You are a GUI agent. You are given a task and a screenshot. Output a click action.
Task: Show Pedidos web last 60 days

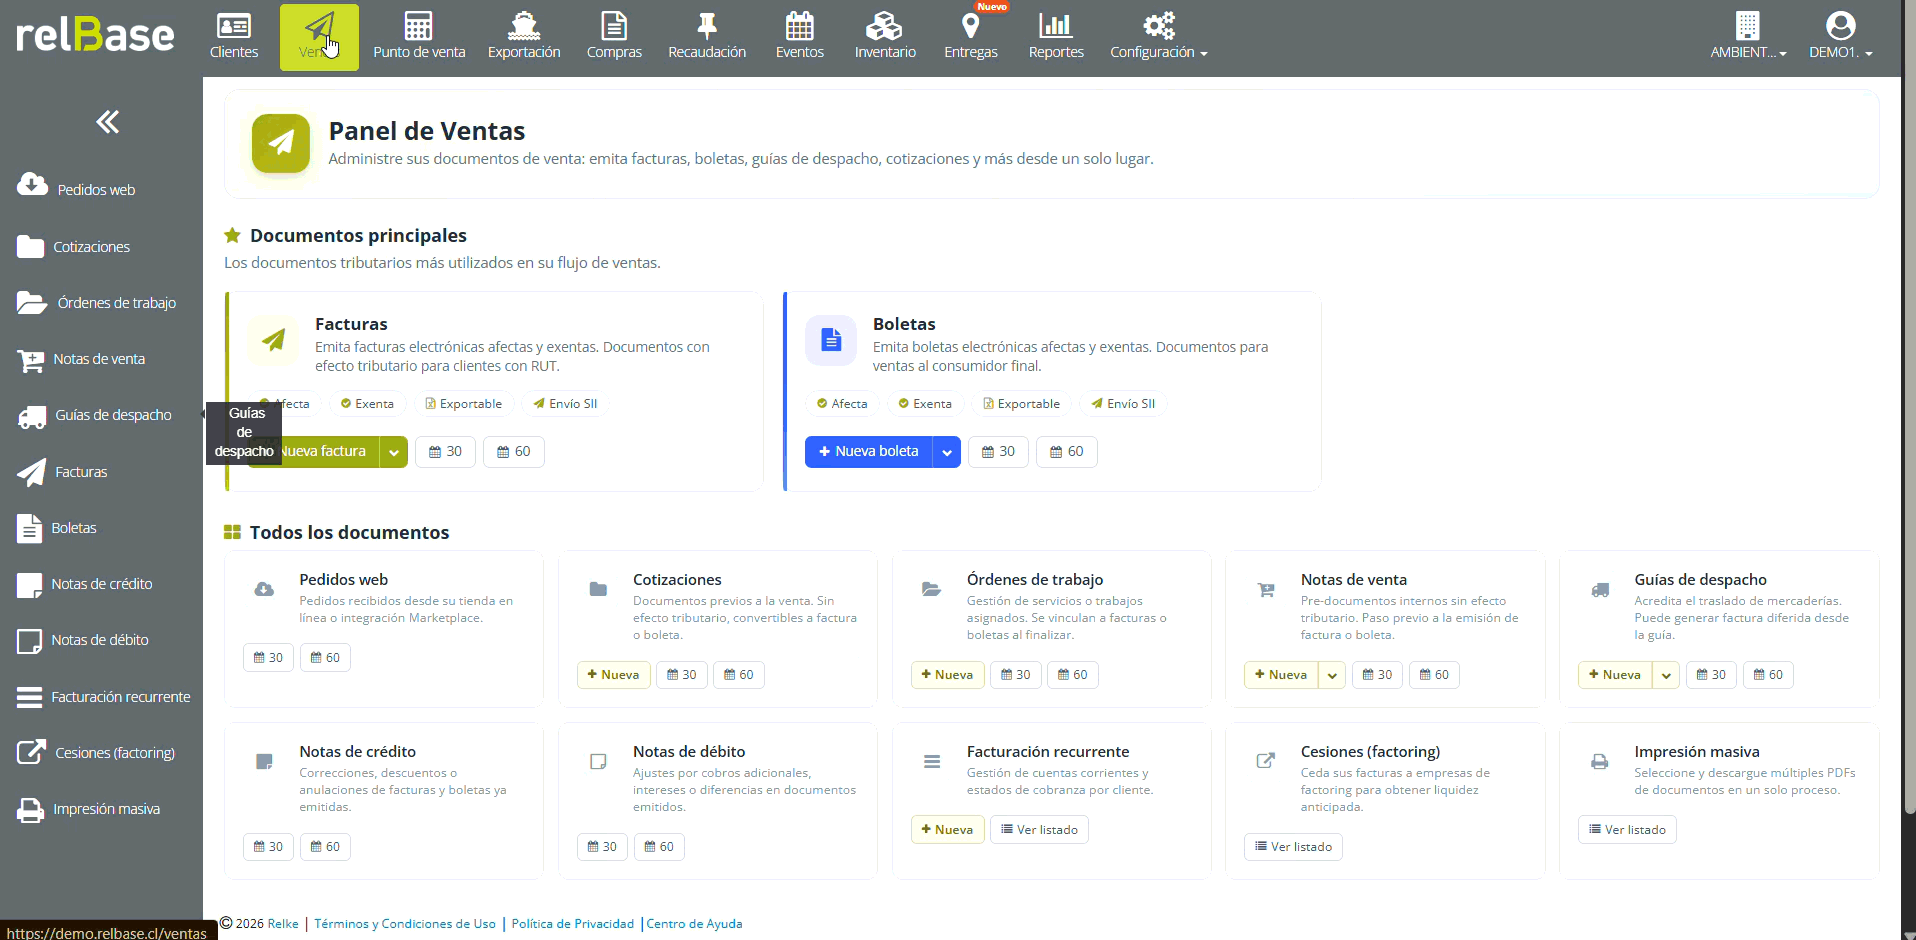click(x=325, y=658)
